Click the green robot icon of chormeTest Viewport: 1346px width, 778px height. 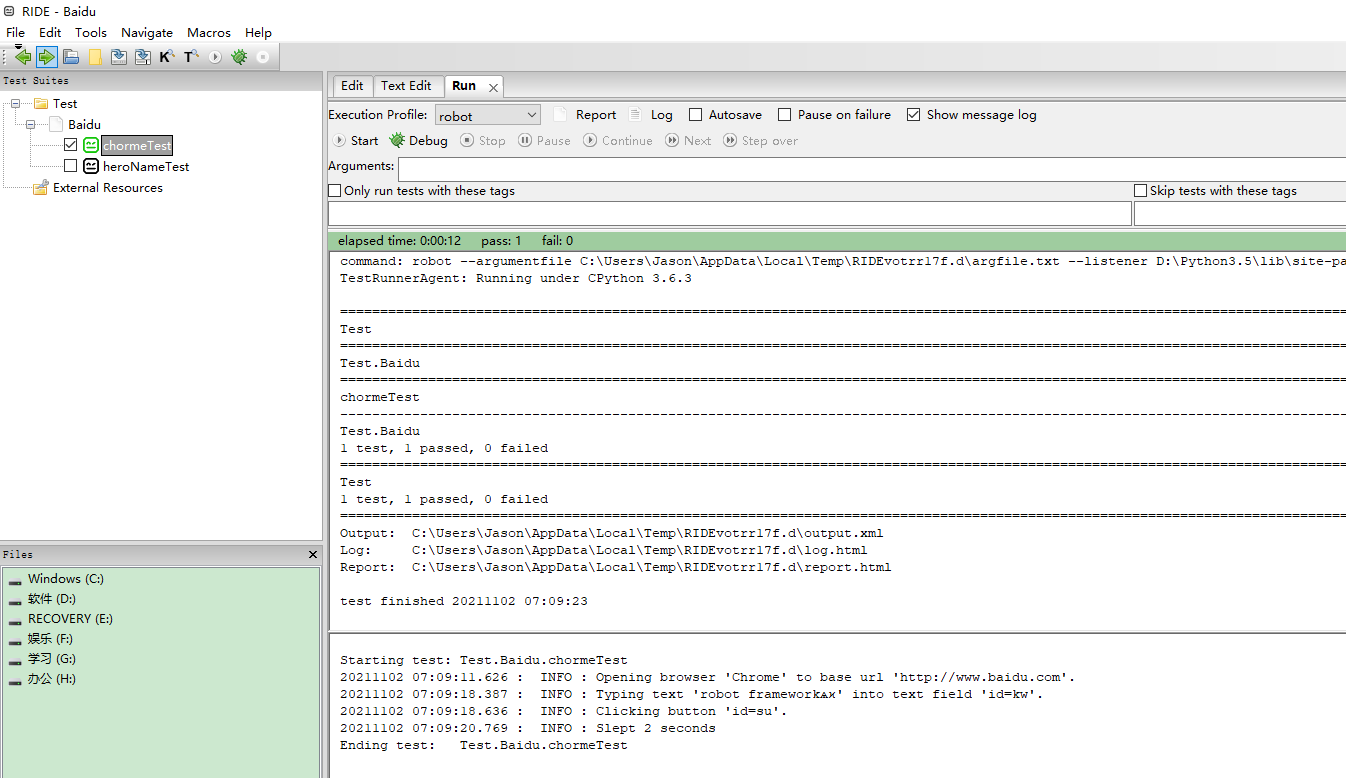(91, 145)
